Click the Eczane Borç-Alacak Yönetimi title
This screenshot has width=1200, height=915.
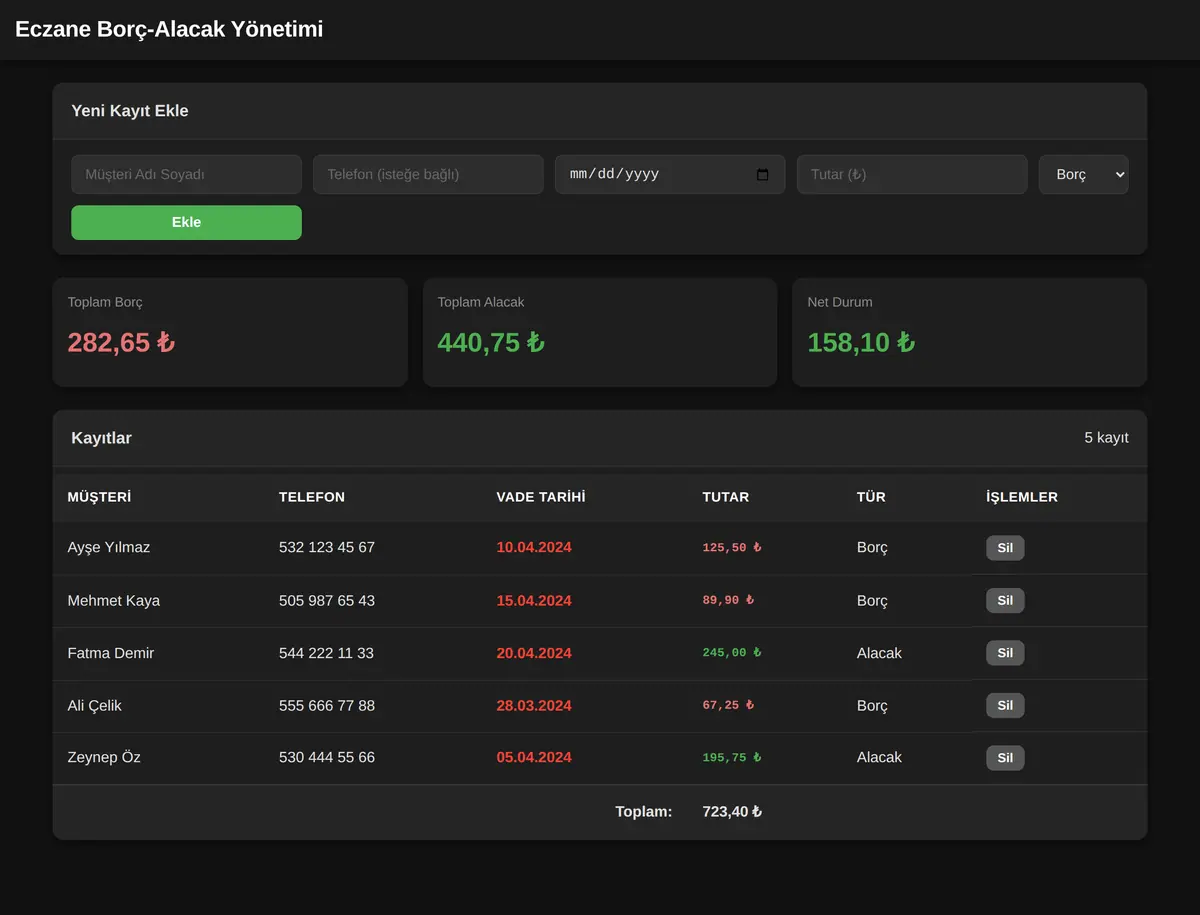tap(169, 29)
